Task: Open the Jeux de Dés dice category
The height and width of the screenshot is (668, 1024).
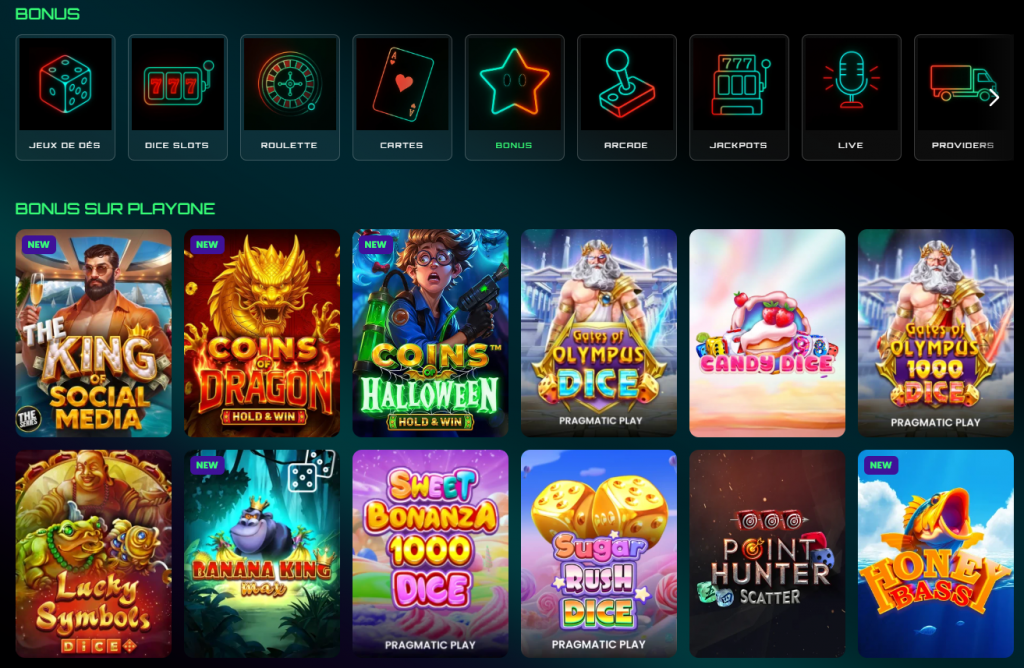Action: click(x=65, y=97)
